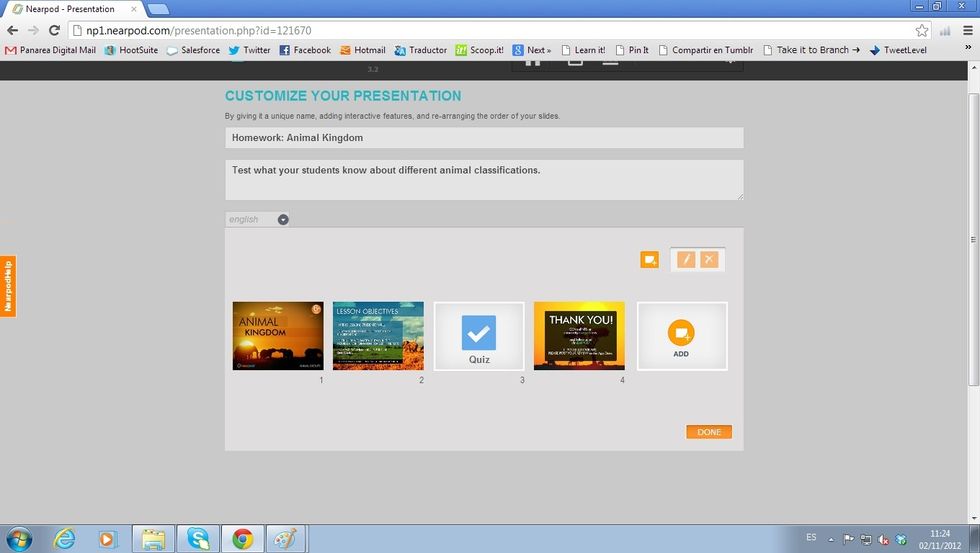Open Windows Media Player from the taskbar
980x553 pixels.
coord(107,539)
